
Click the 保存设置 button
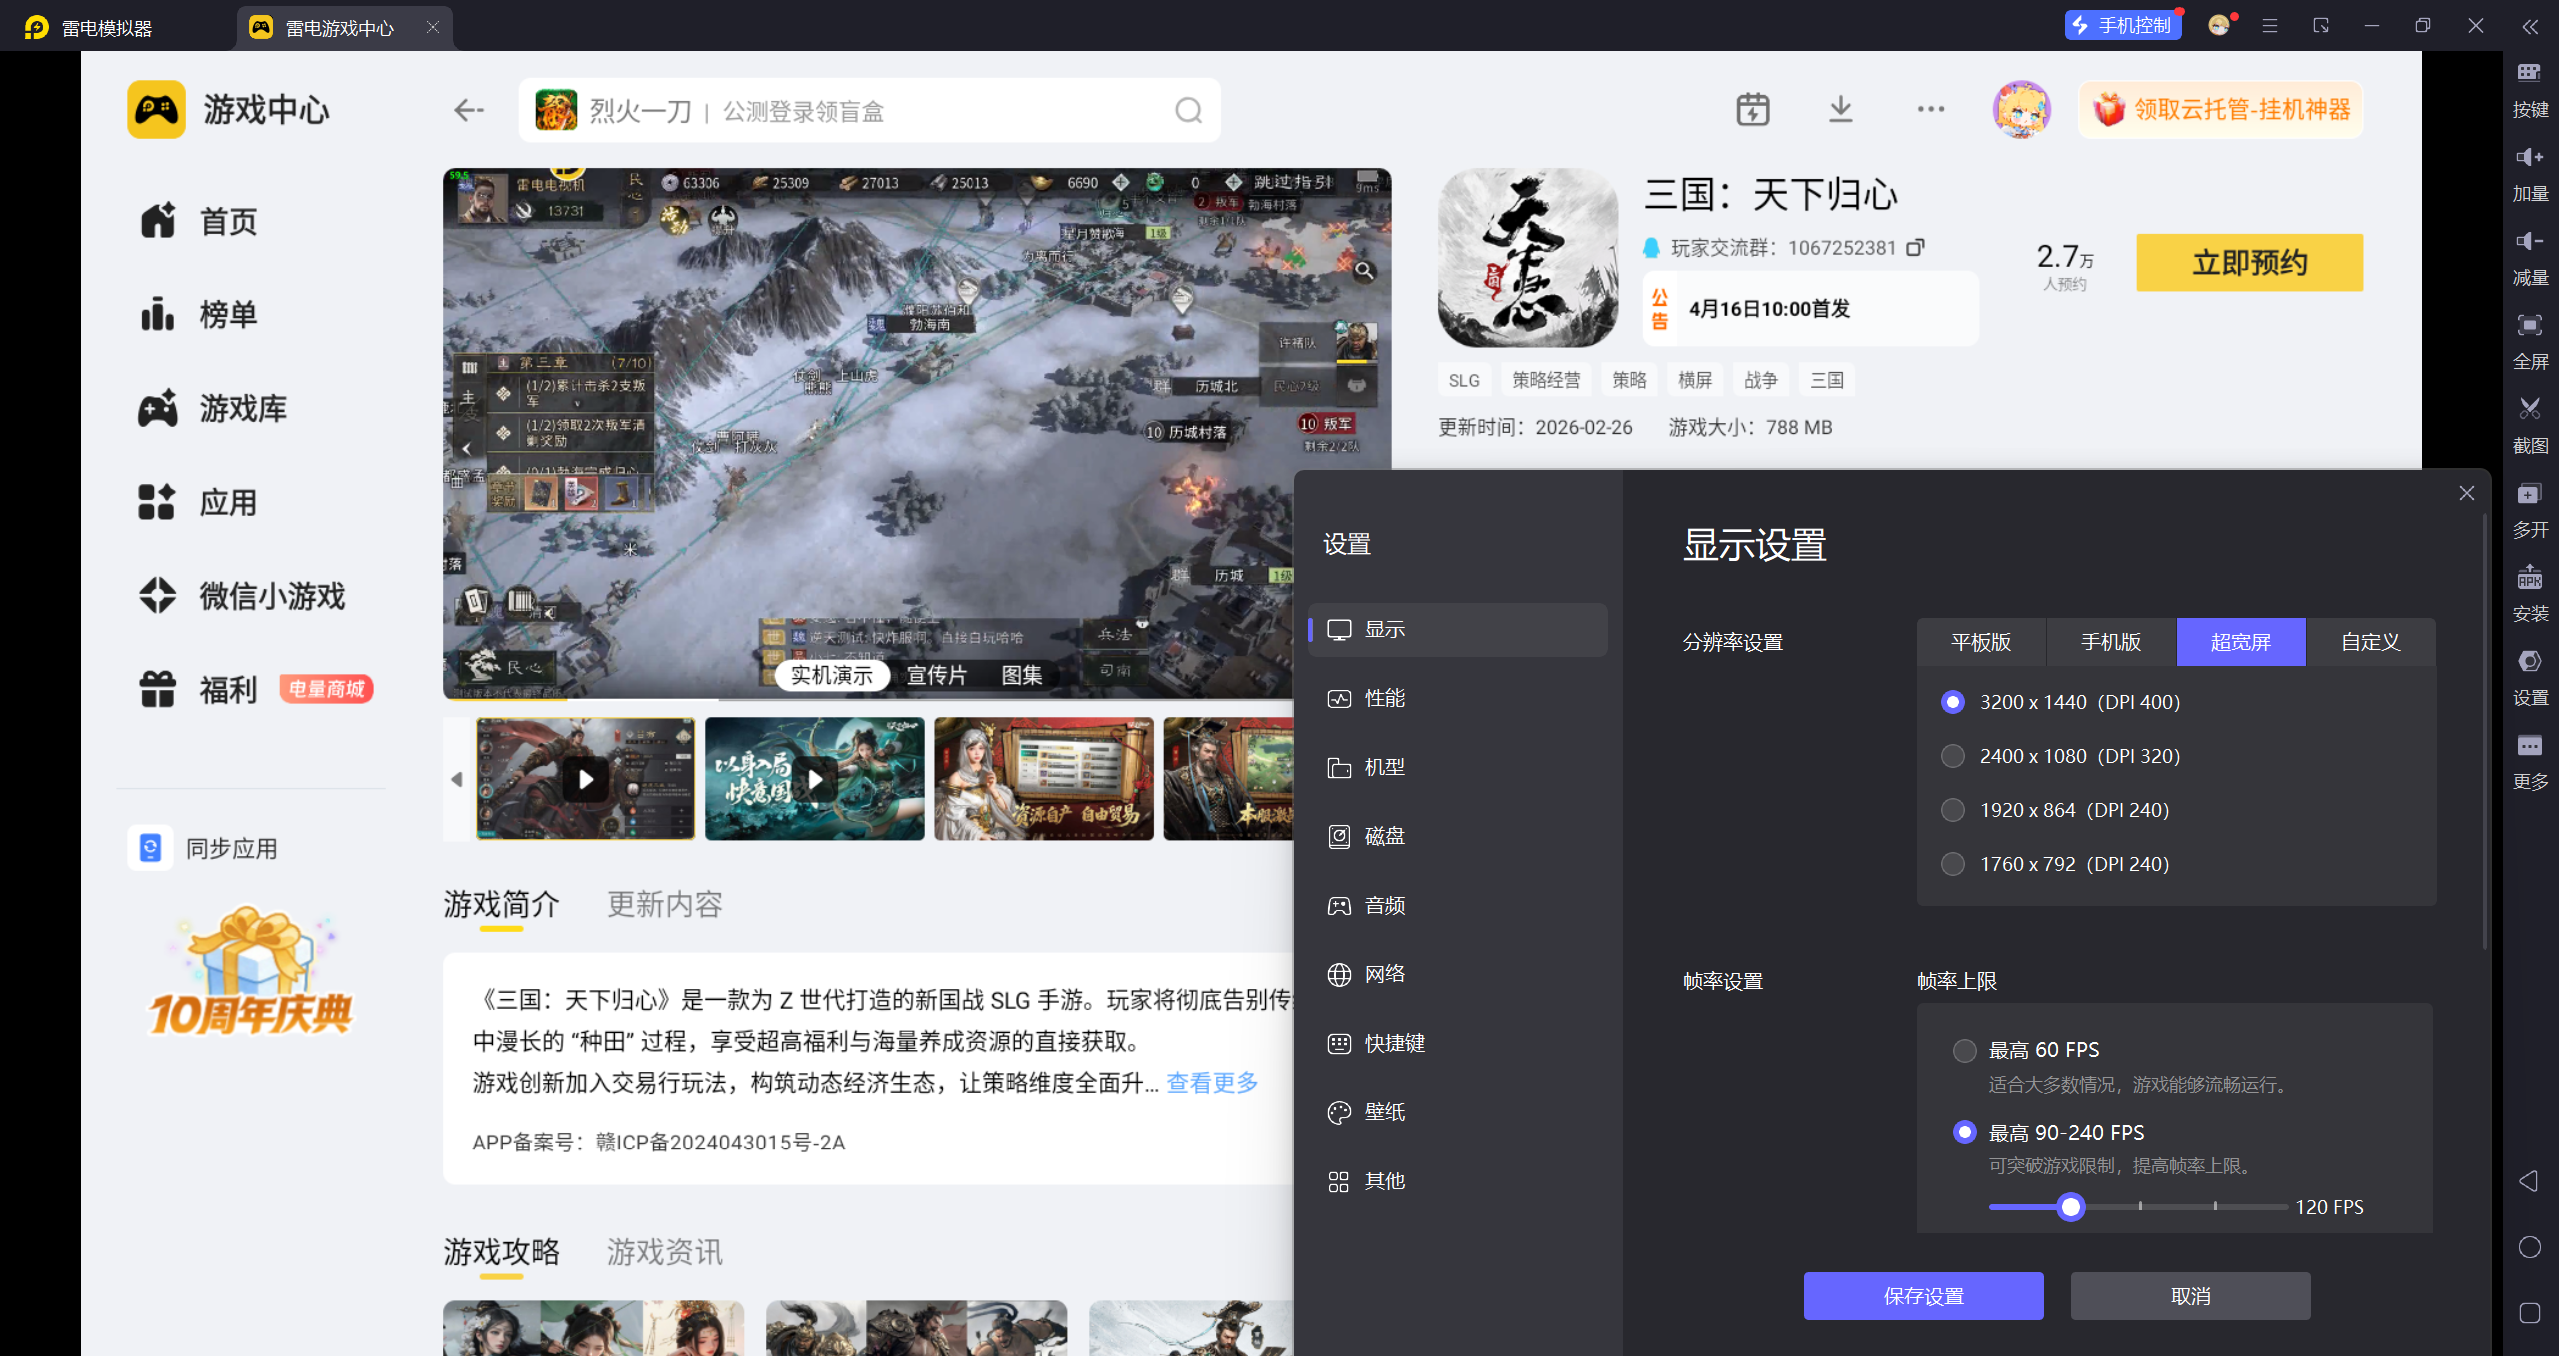[1923, 1296]
